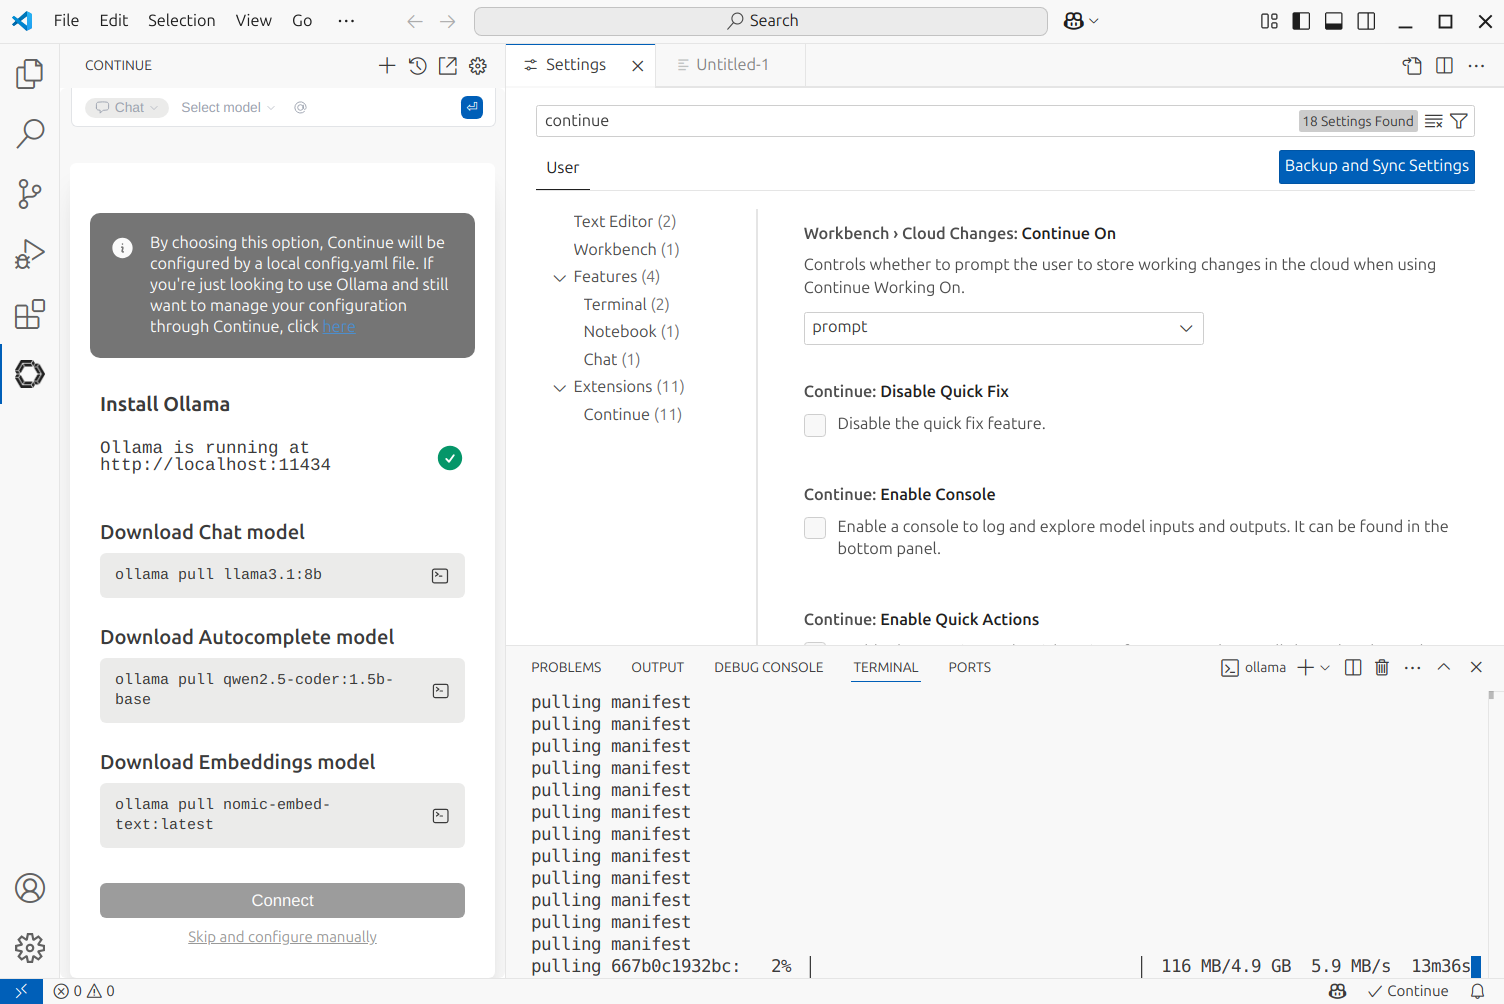This screenshot has height=1004, width=1504.
Task: Open the Accounts menu
Action: [30, 888]
